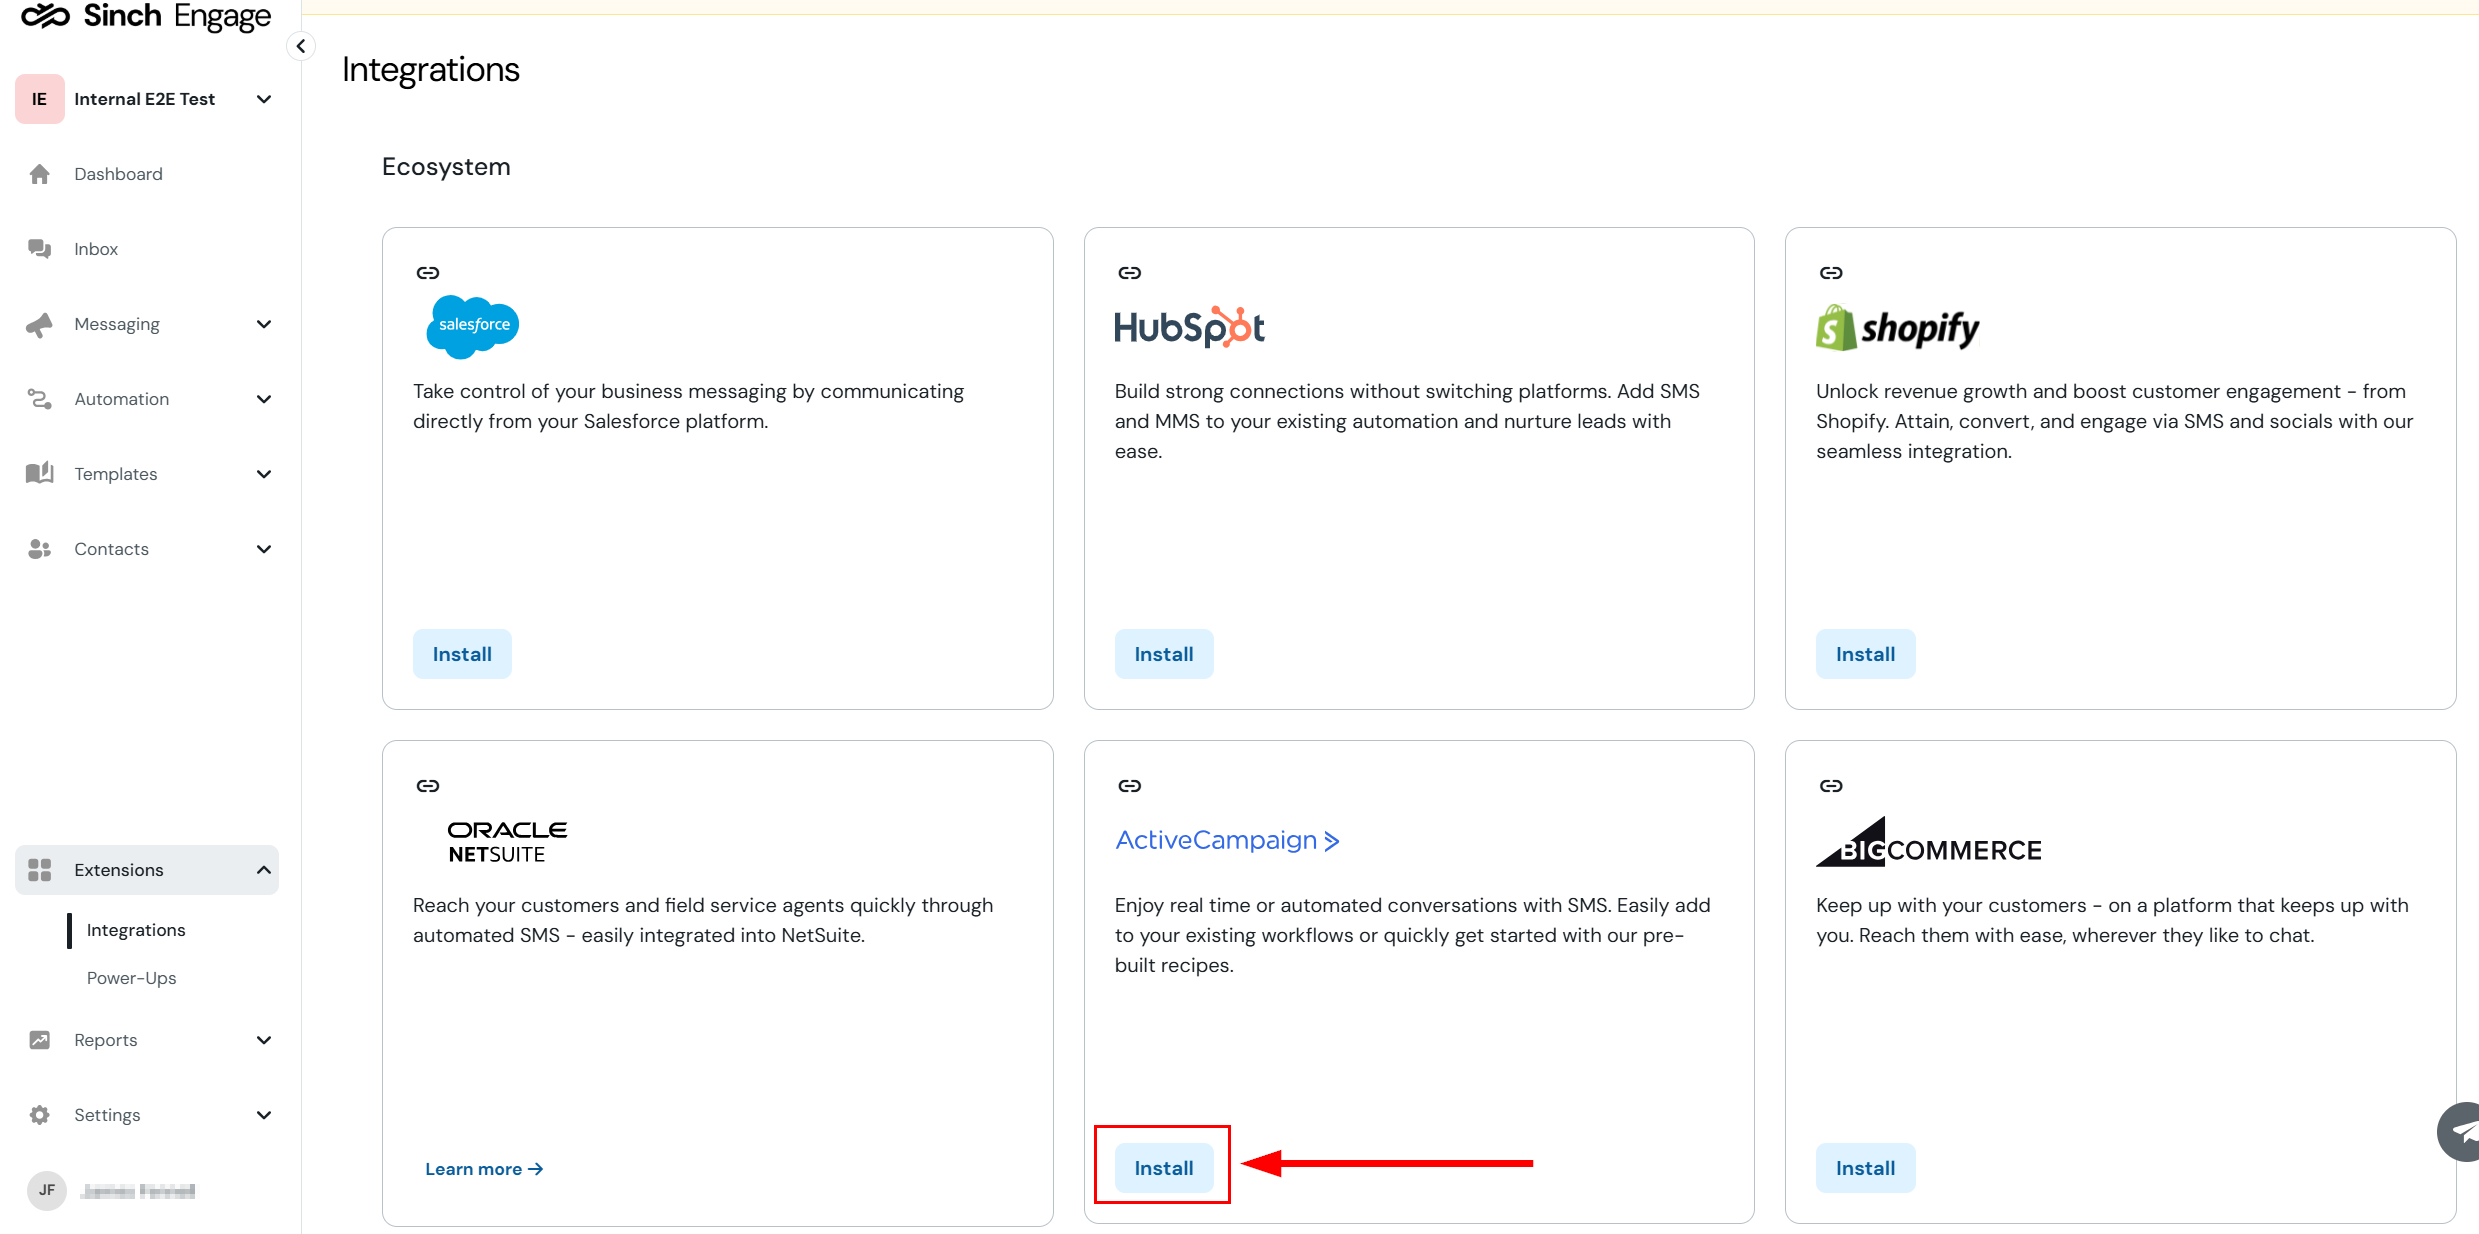Click Learn more on Oracle NetSuite card

tap(484, 1169)
